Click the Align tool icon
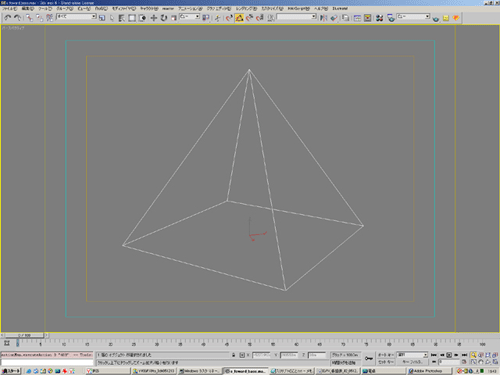The height and width of the screenshot is (375, 500). pyautogui.click(x=334, y=18)
